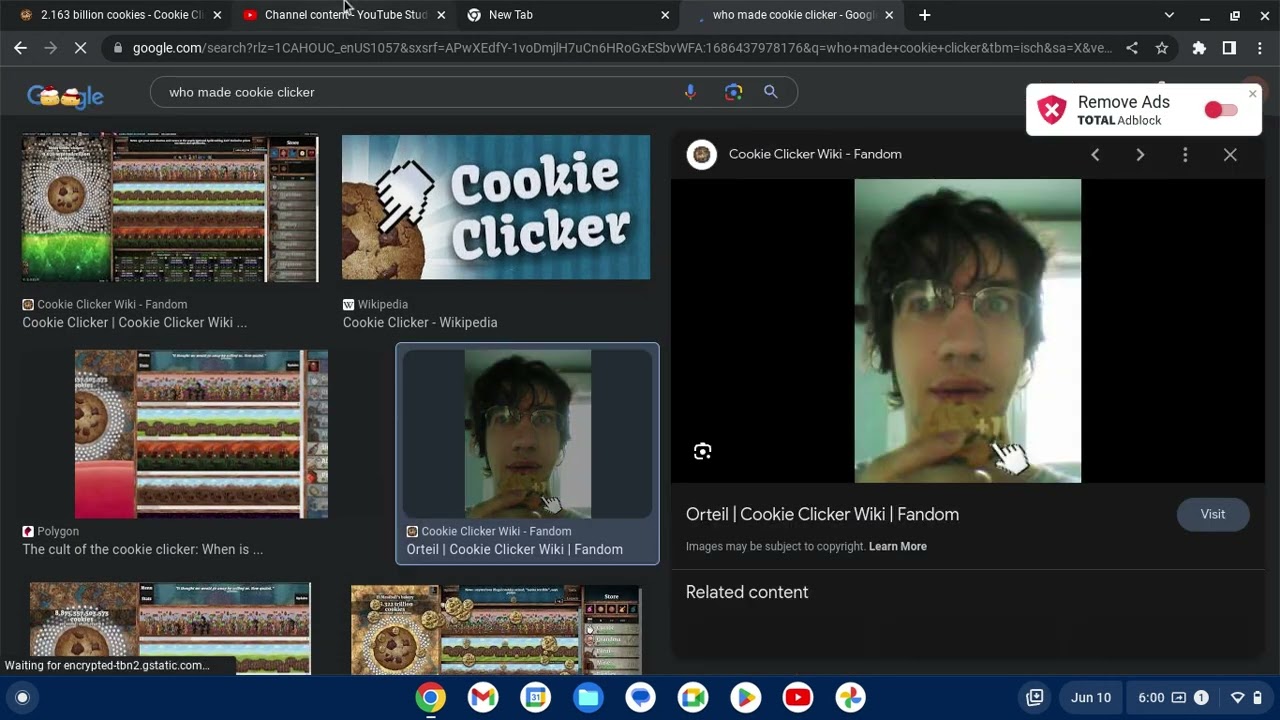Viewport: 1280px width, 720px height.
Task: Click the Related content heading
Action: coord(747,592)
